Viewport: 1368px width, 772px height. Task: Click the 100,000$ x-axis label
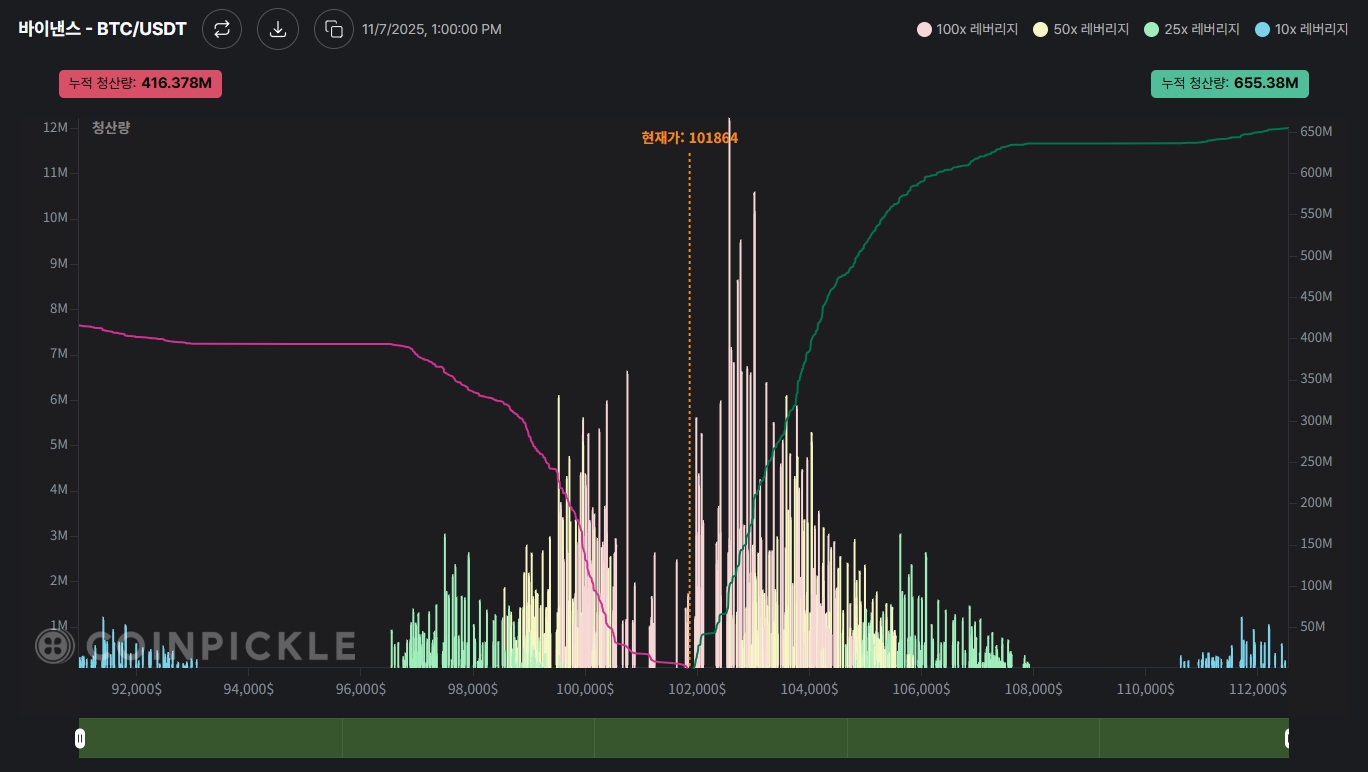tap(584, 689)
